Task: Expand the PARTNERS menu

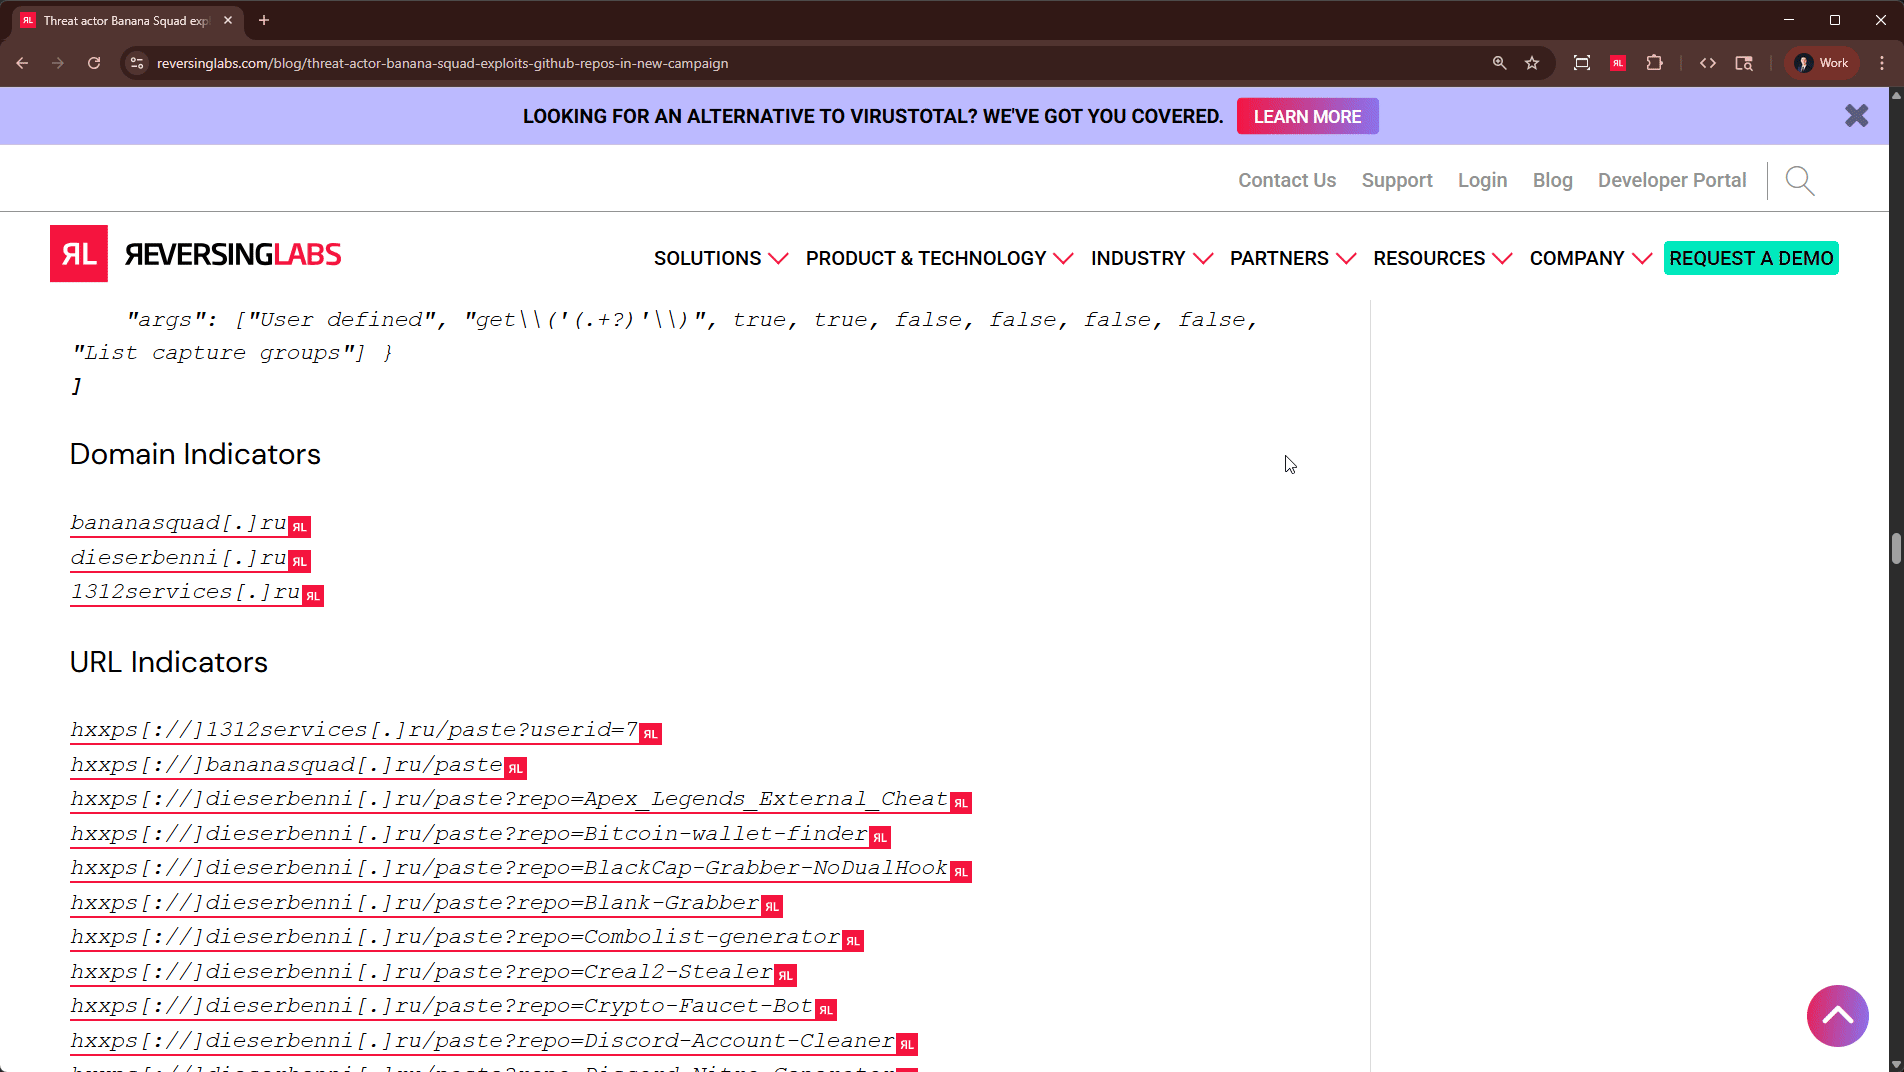Action: [1292, 258]
